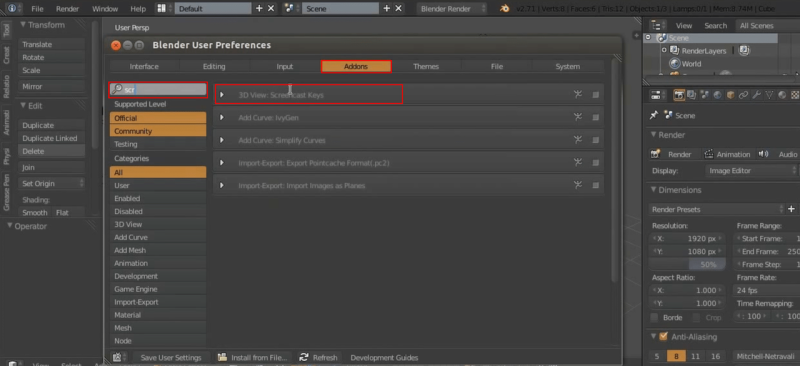The image size is (800, 366).
Task: Expand the Export Pointcache Format entry
Action: tap(222, 163)
